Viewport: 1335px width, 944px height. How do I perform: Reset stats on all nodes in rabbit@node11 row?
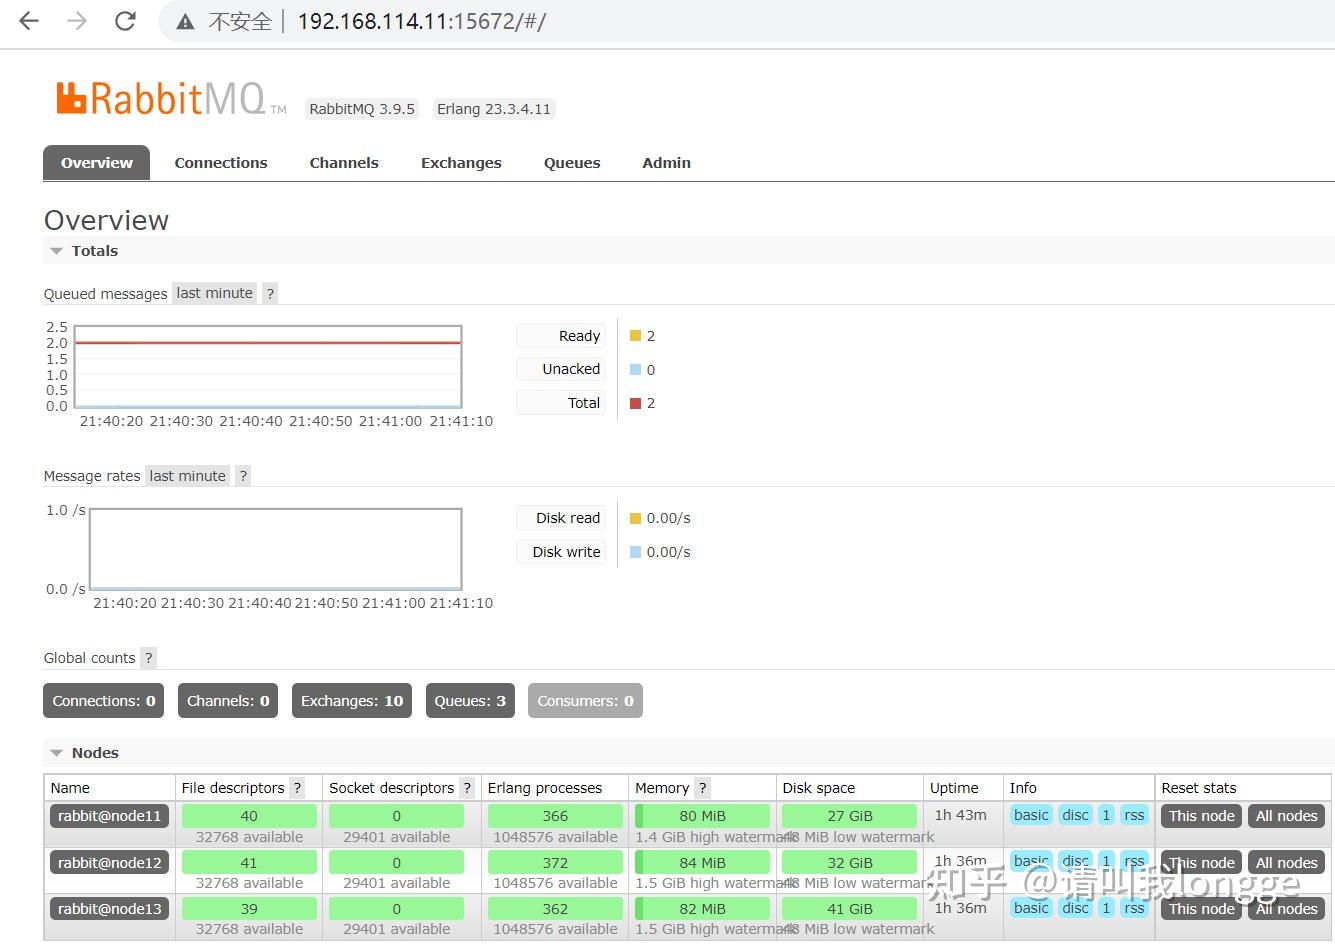(x=1287, y=816)
